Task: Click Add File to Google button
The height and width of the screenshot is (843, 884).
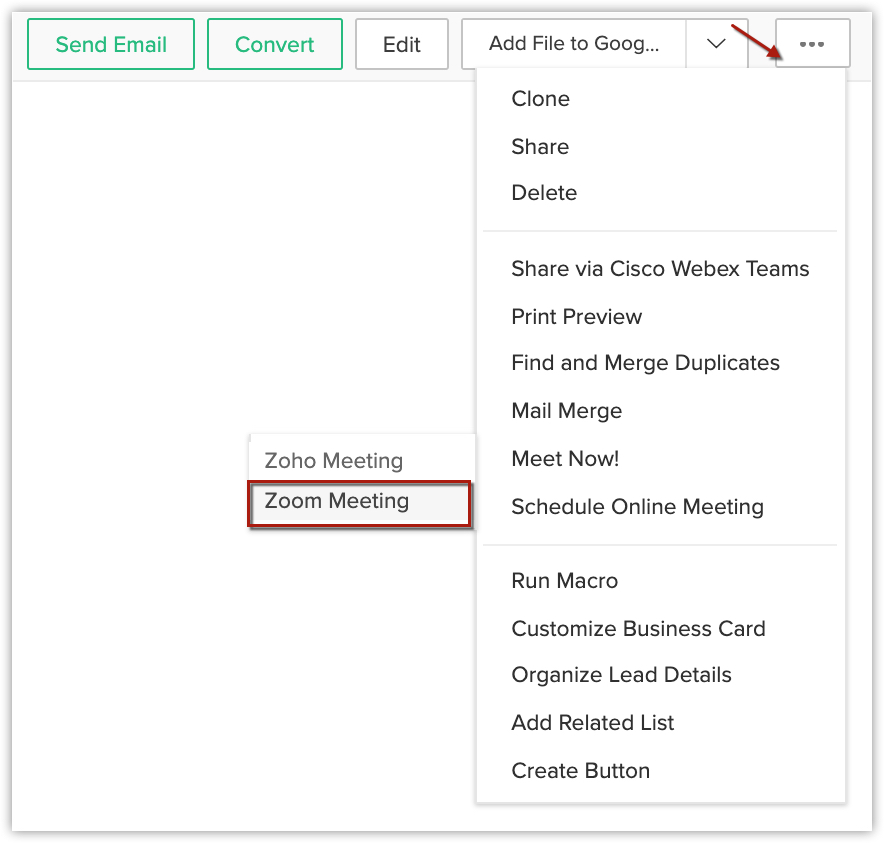Action: (x=574, y=45)
